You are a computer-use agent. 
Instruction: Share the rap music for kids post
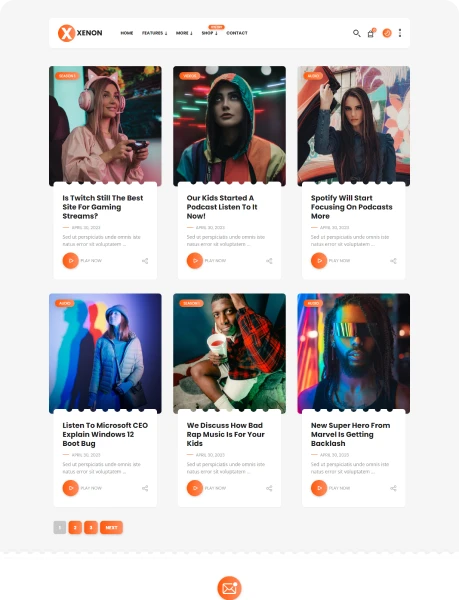click(x=269, y=488)
